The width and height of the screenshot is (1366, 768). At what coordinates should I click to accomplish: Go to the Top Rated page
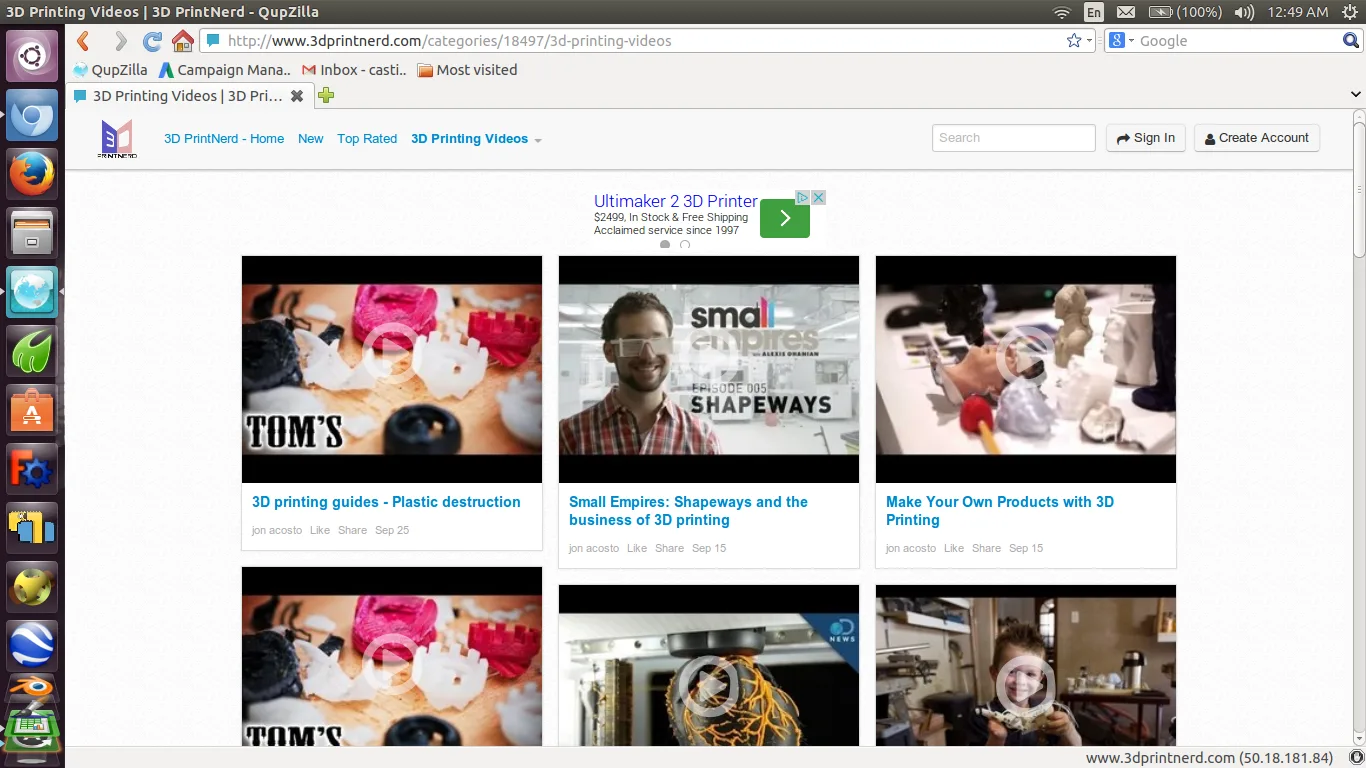[x=367, y=139]
